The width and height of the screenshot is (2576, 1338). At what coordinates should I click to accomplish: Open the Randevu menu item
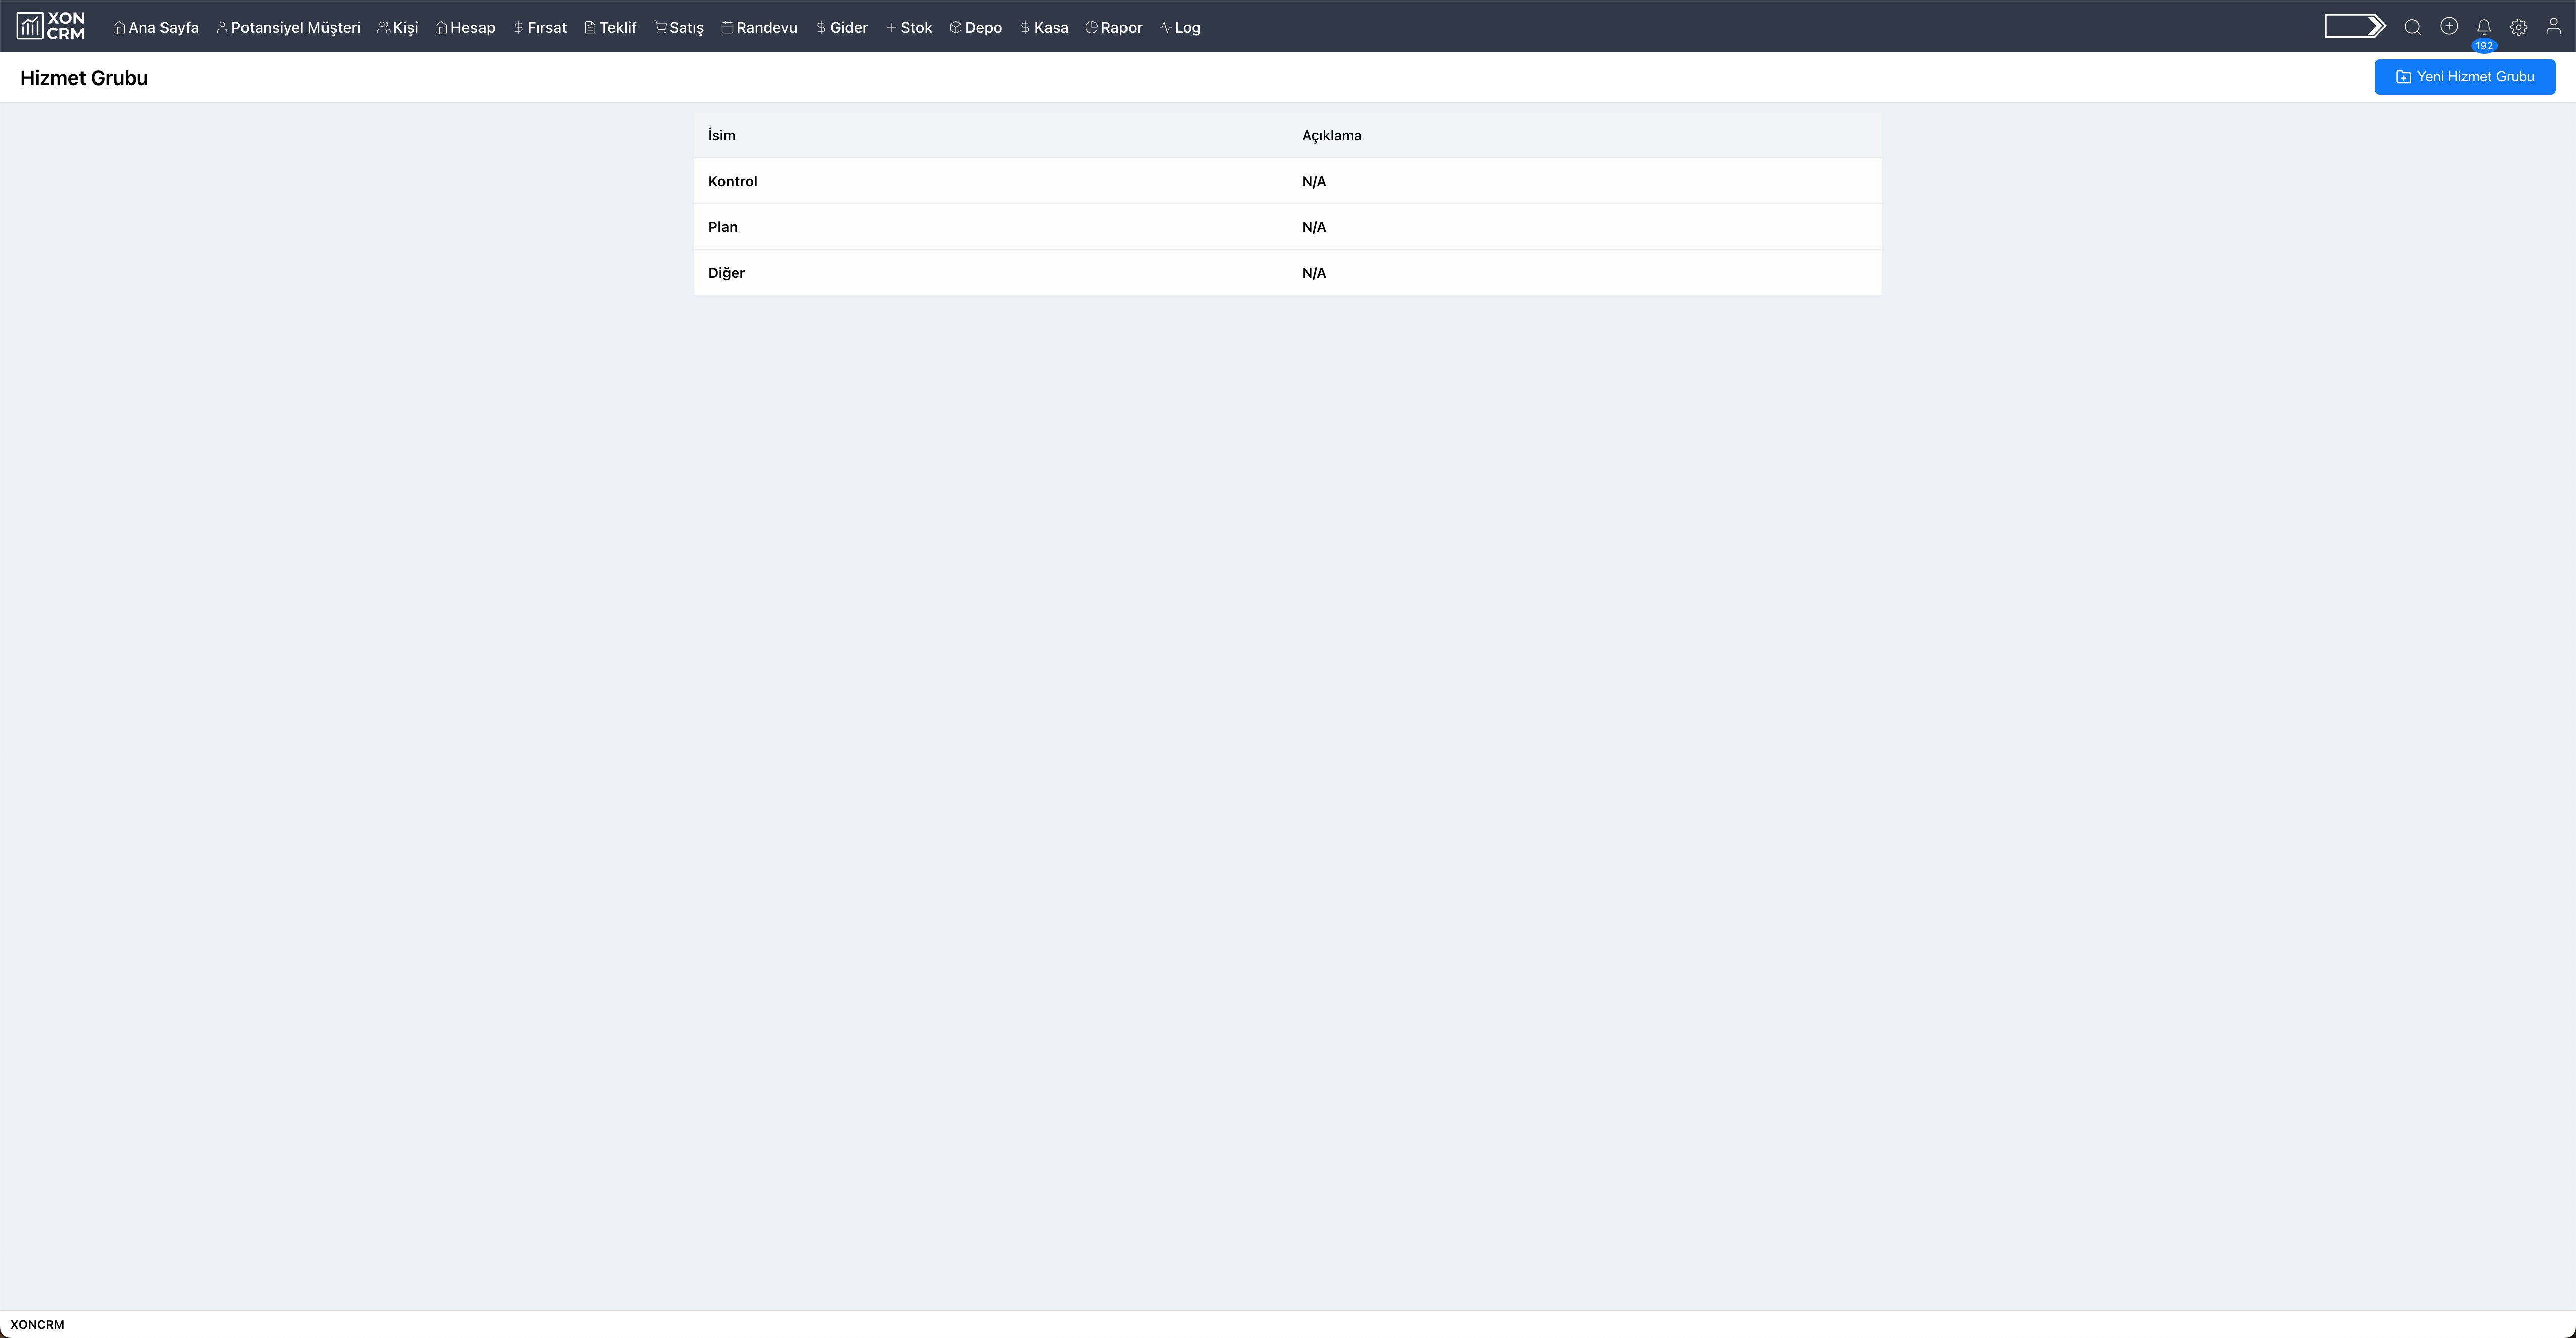tap(759, 27)
